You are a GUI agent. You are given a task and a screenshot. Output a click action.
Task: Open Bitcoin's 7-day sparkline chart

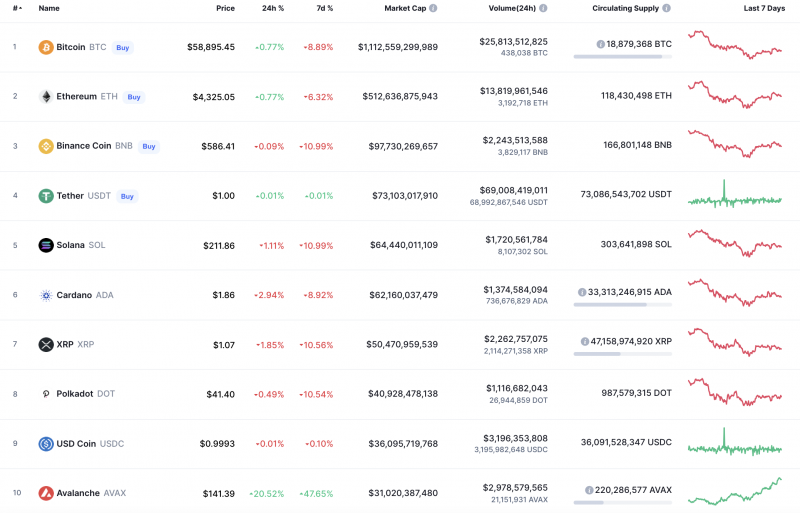click(x=735, y=45)
